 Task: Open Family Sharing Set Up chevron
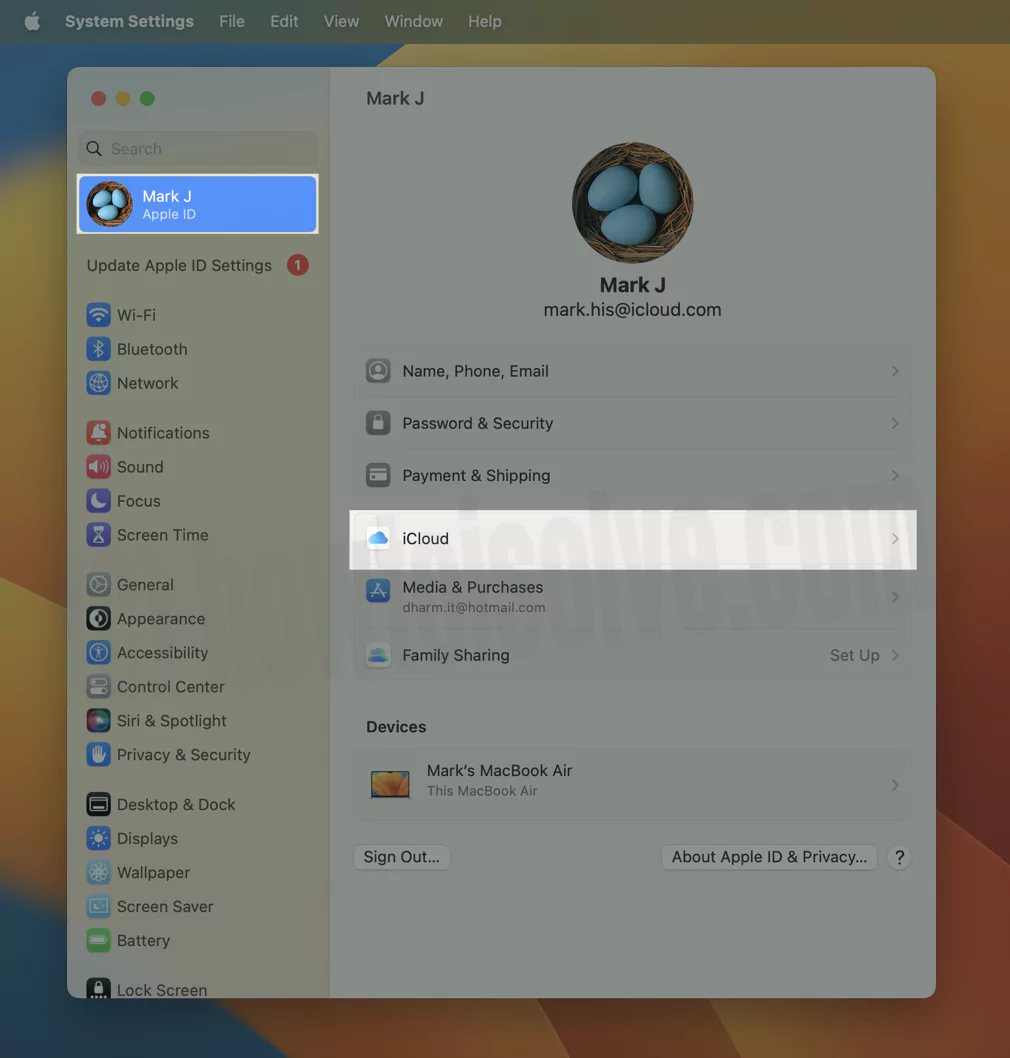point(895,655)
